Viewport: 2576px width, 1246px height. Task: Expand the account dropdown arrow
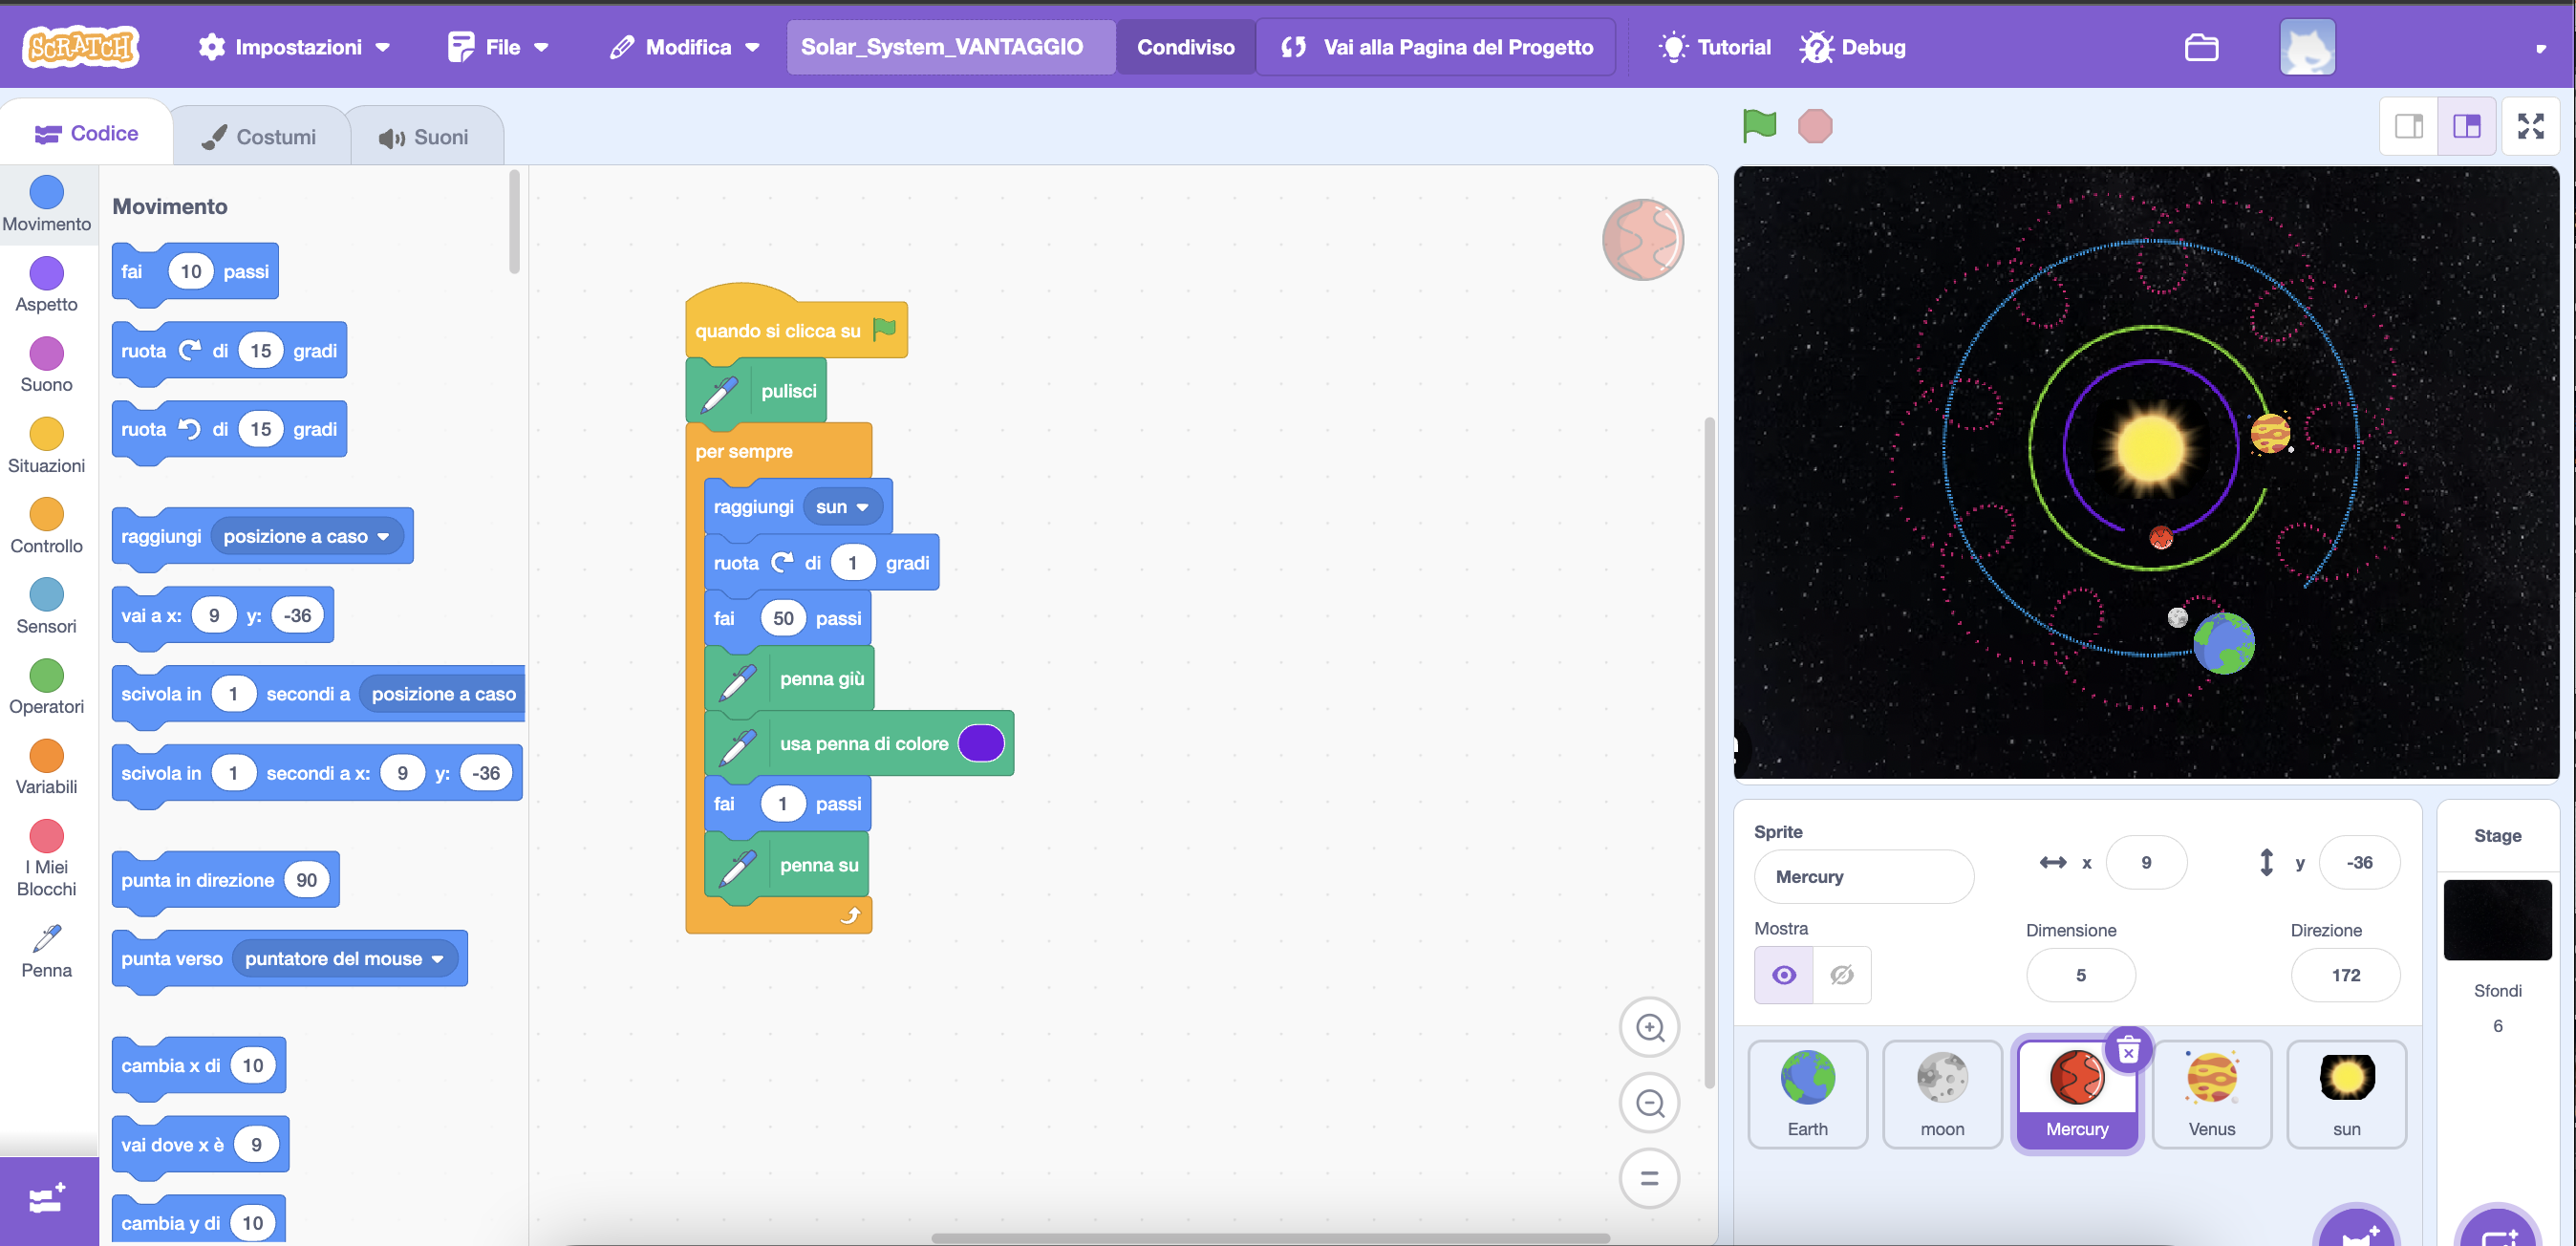2540,48
